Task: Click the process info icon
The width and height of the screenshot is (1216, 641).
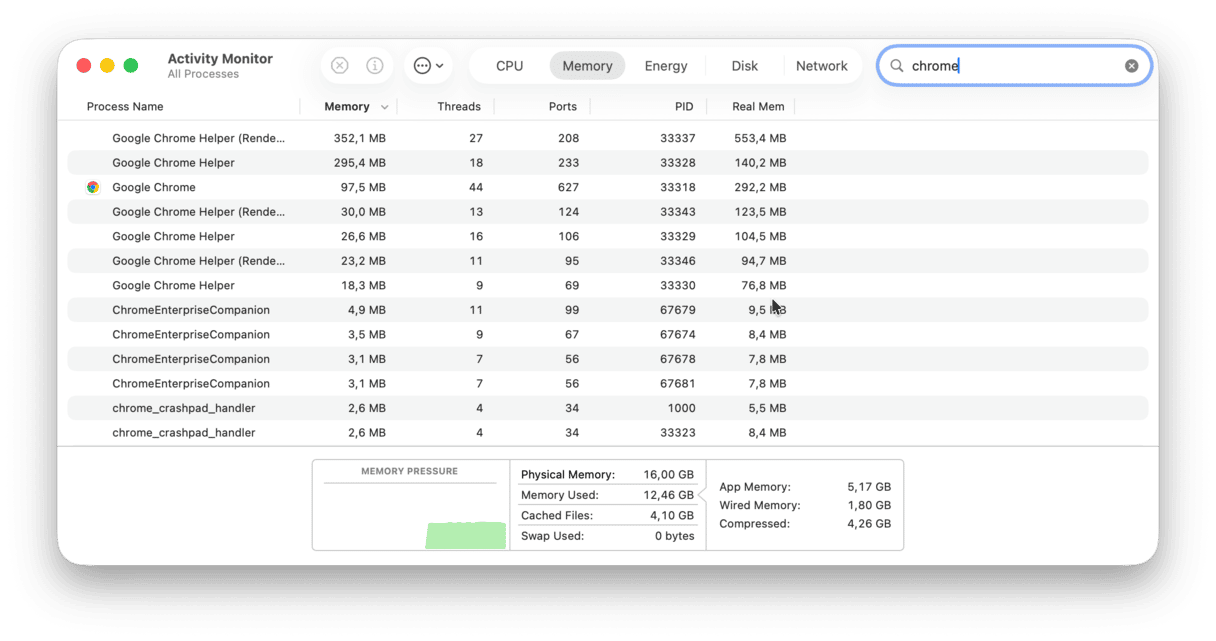Action: (375, 66)
